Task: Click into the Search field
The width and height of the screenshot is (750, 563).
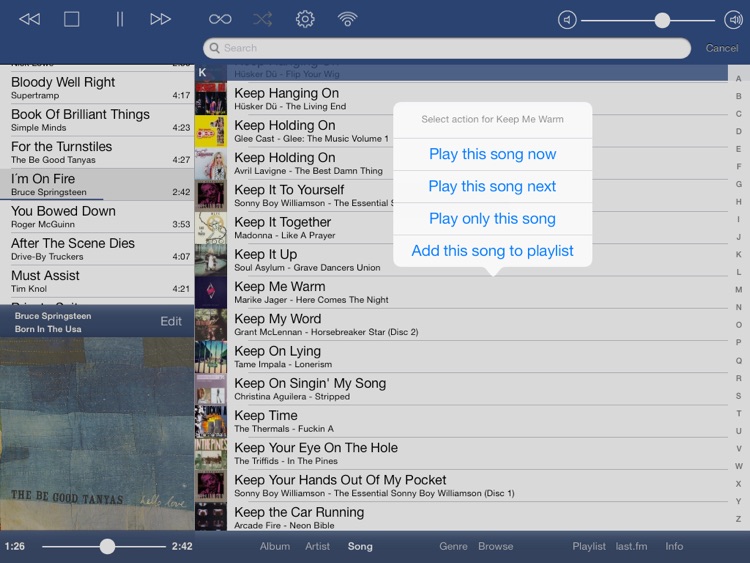Action: 447,48
